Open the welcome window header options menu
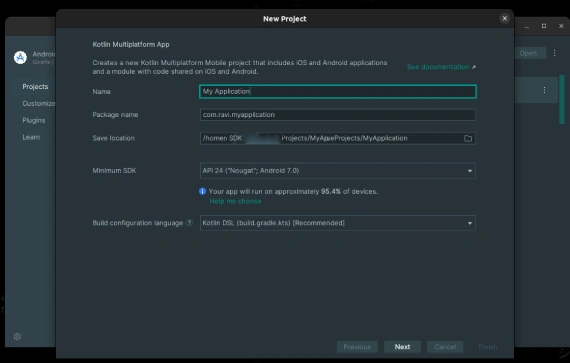The height and width of the screenshot is (363, 570). click(554, 53)
